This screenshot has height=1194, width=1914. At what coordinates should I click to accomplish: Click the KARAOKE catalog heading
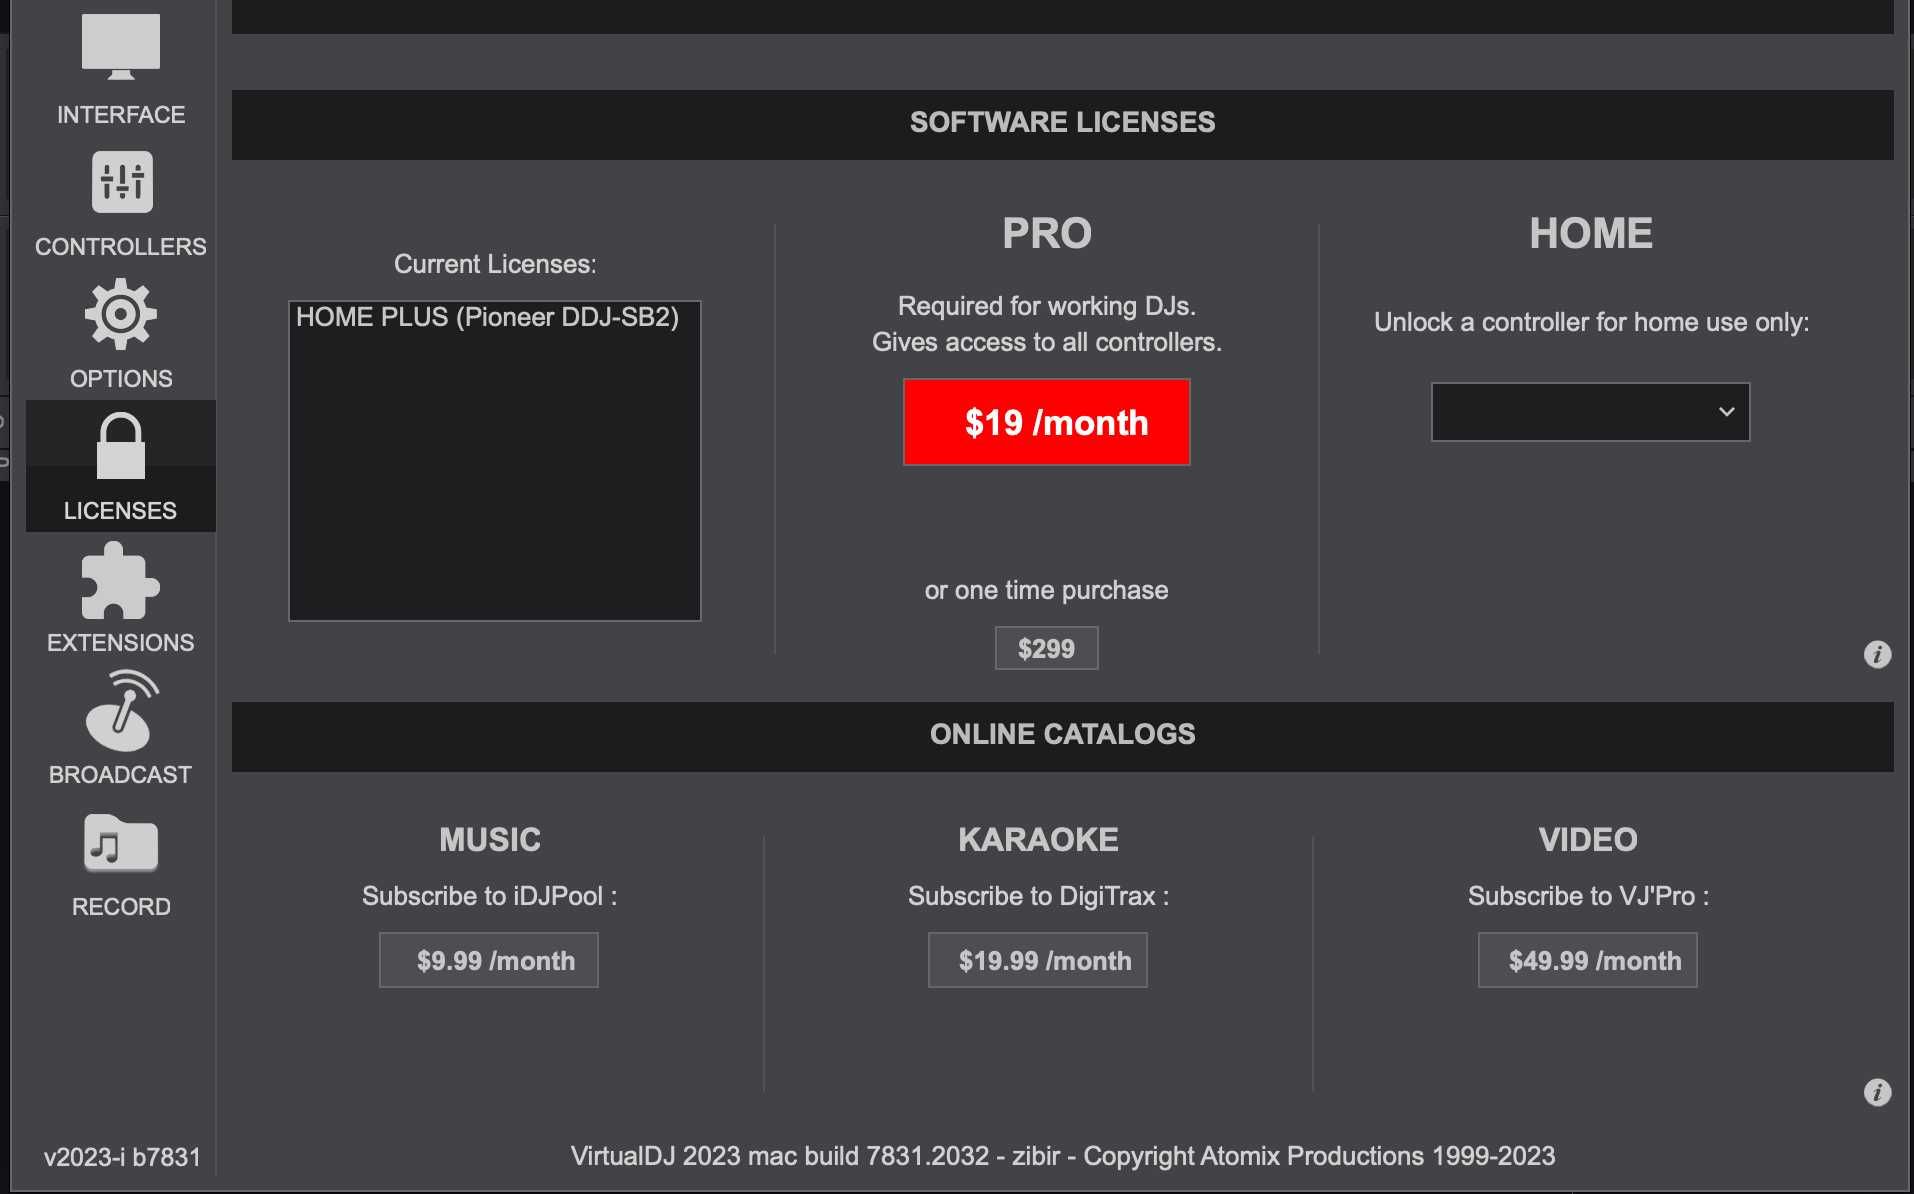point(1038,840)
